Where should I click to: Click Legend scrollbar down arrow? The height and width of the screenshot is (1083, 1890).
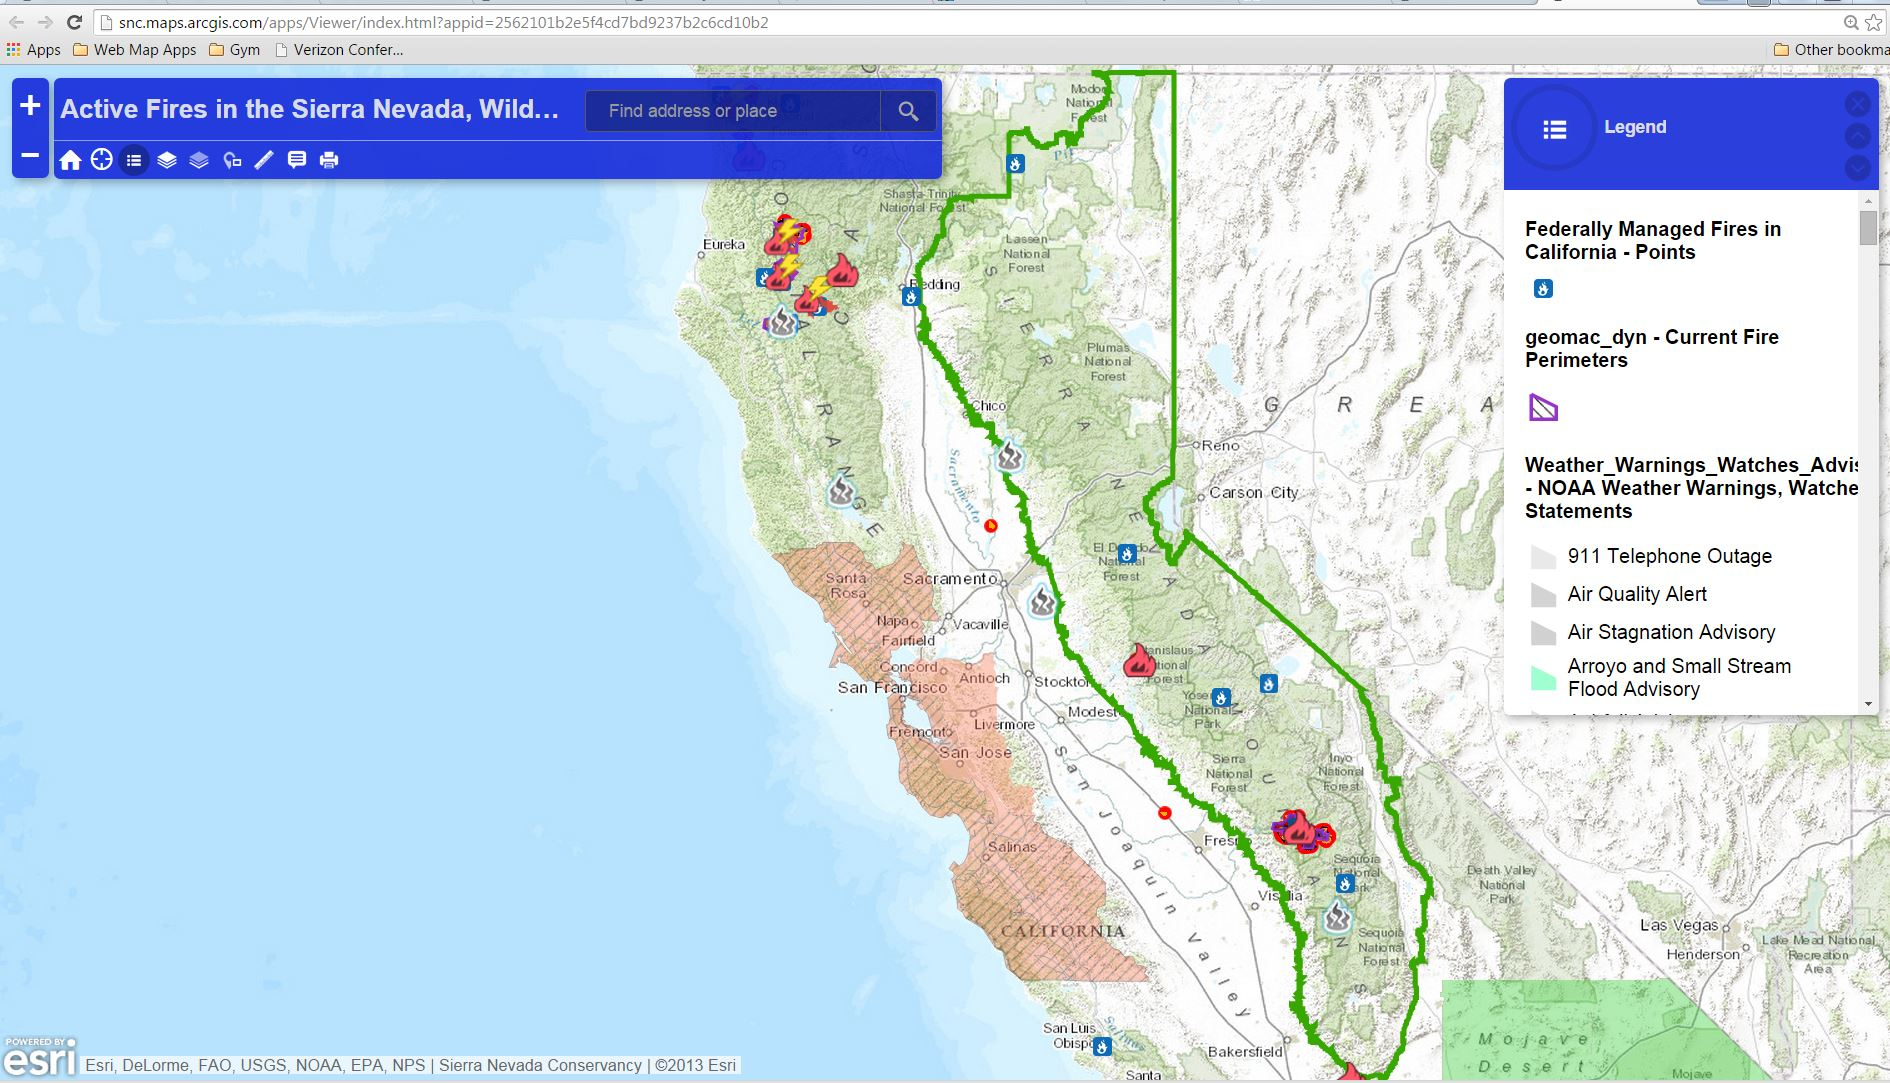1868,704
